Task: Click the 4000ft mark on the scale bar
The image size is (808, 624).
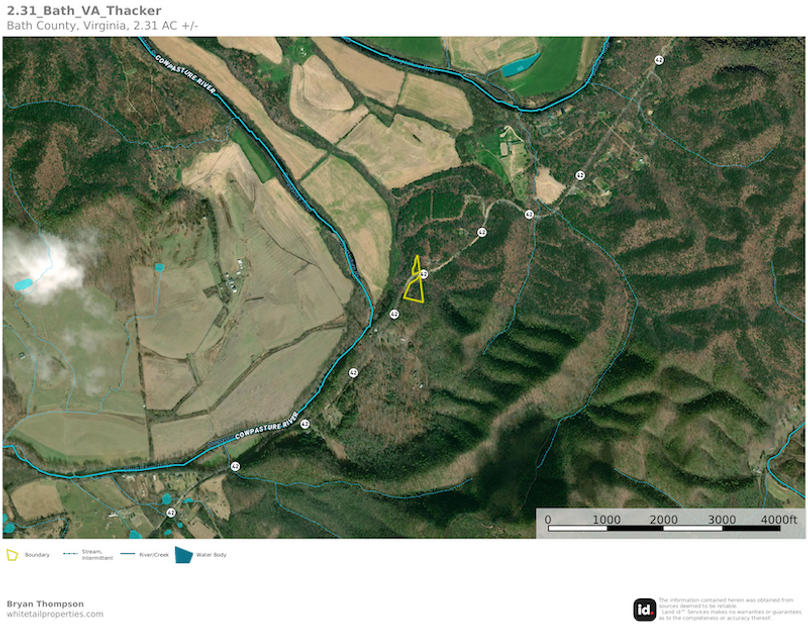Action: pyautogui.click(x=777, y=518)
